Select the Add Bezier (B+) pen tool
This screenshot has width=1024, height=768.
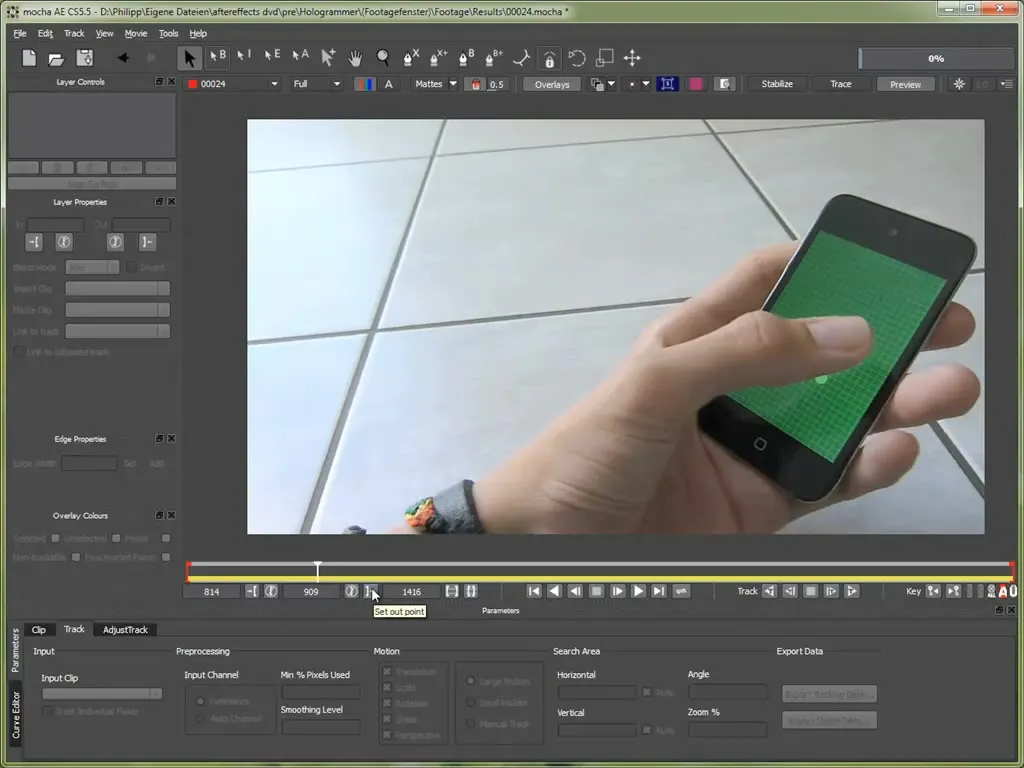(494, 58)
